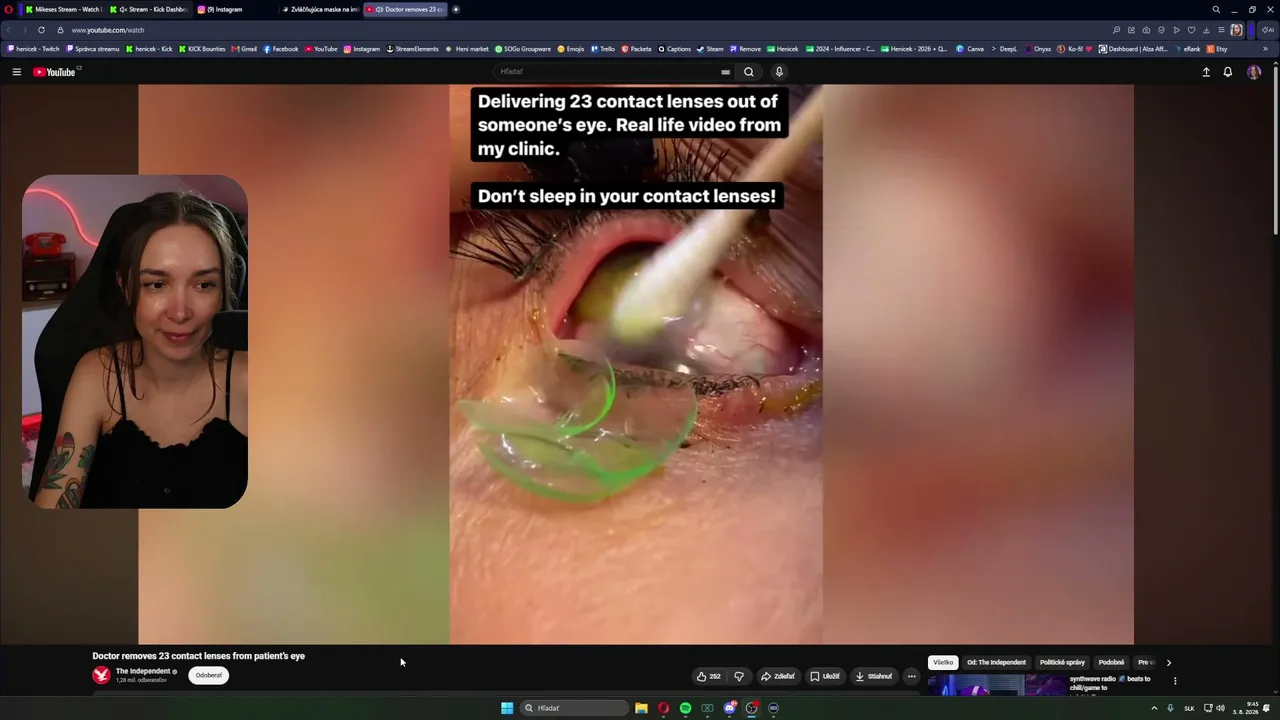Go to the YouTube home logo
This screenshot has height=720, width=1280.
55,72
